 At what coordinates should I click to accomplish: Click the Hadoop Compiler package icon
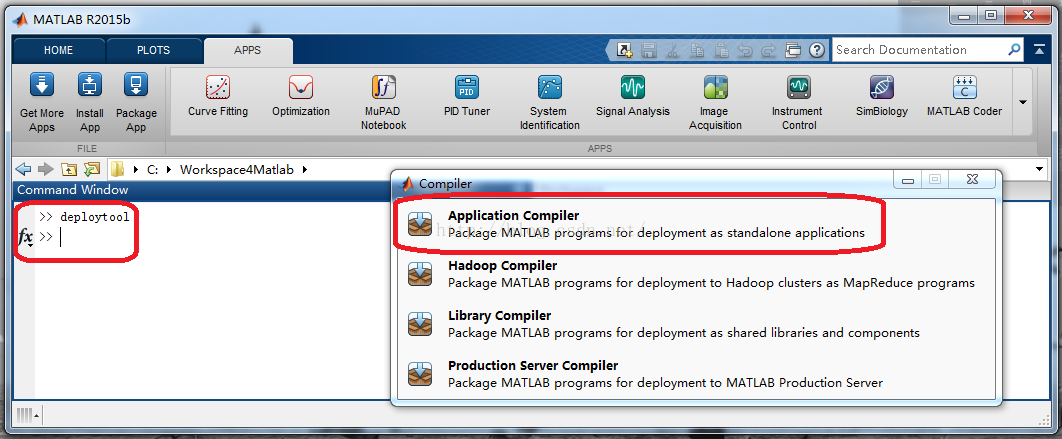[420, 274]
